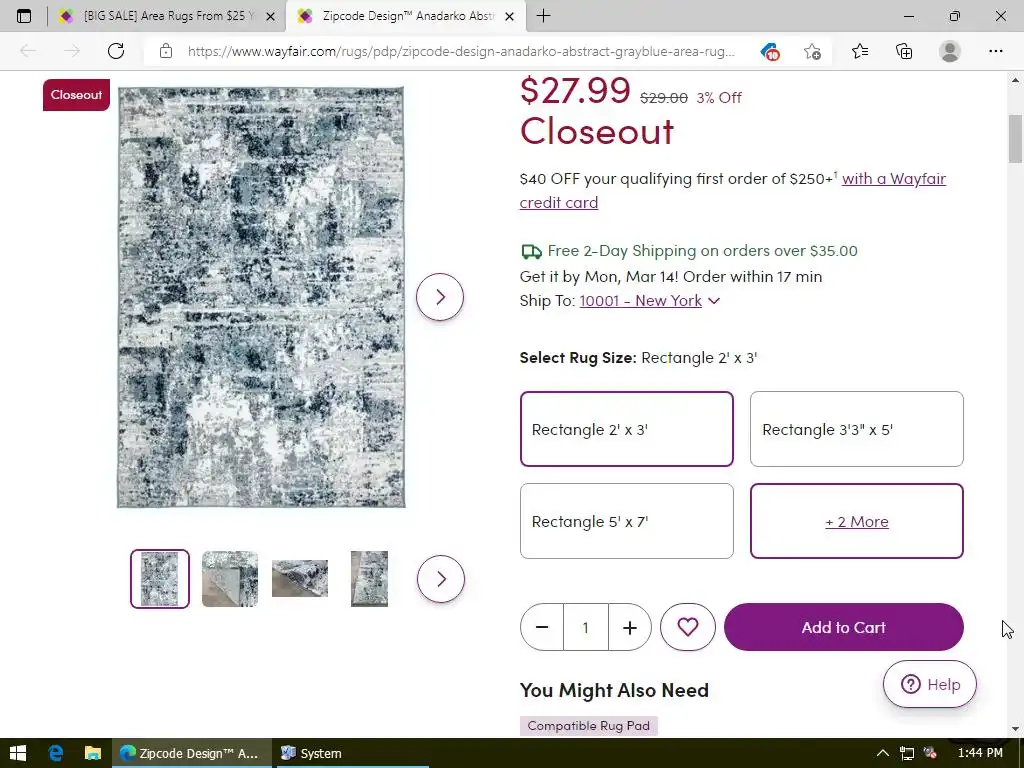Pick Rectangle 5' x 7' rug size

tap(626, 521)
